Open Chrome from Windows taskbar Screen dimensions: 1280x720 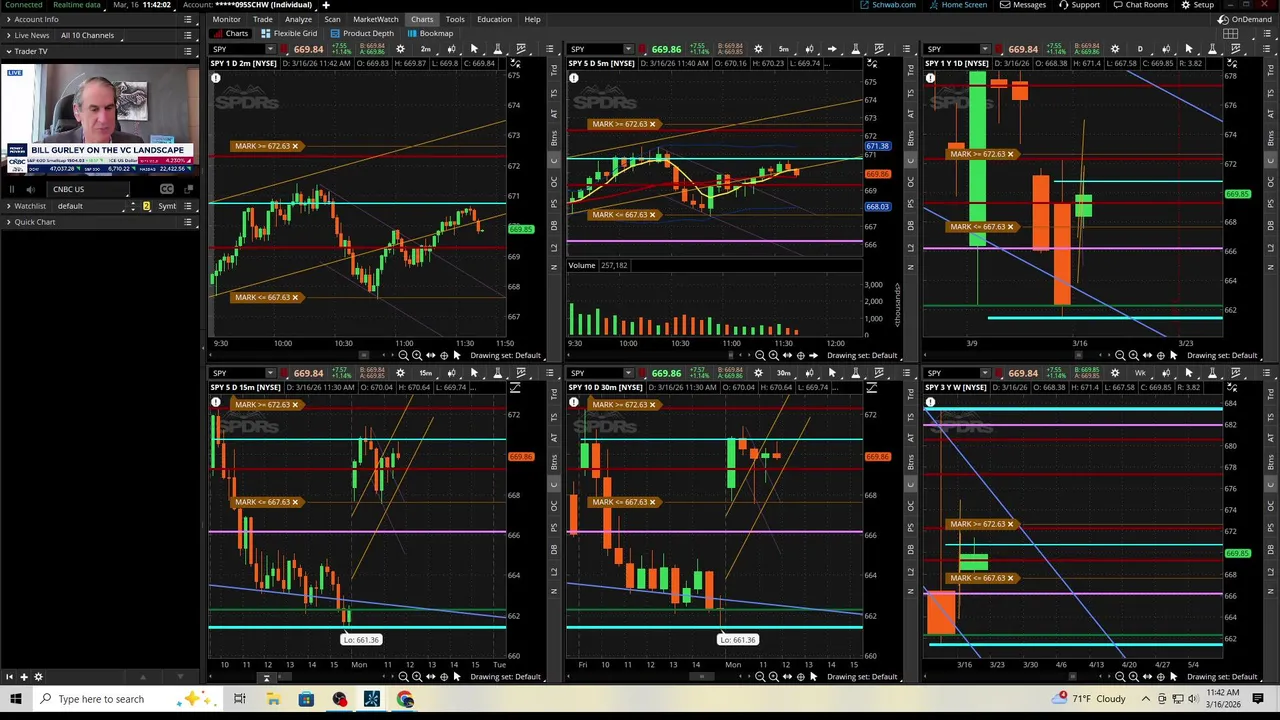(405, 699)
